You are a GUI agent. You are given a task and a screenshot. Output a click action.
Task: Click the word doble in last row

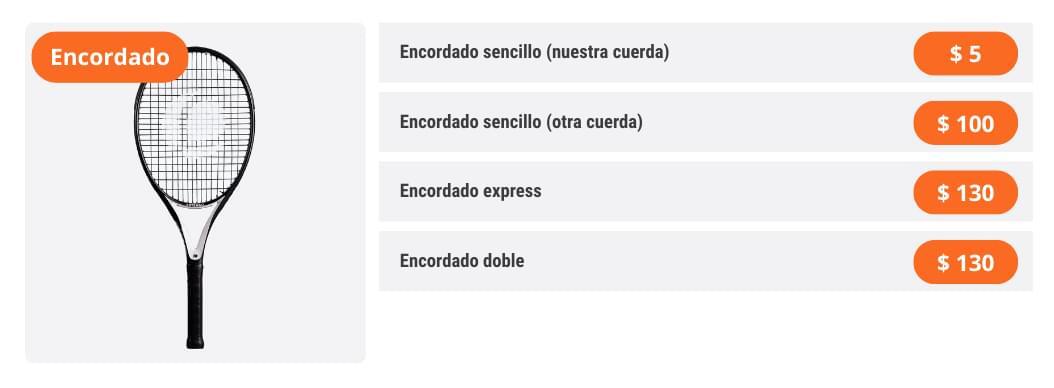pos(503,261)
